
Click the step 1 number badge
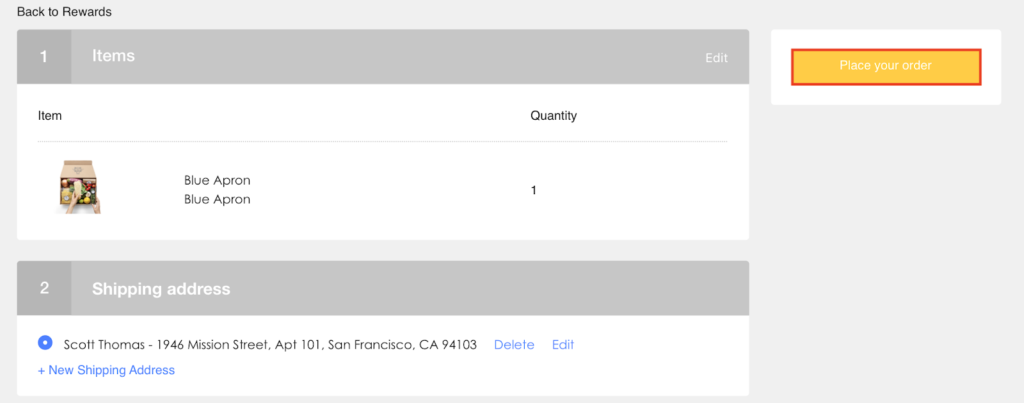(x=44, y=57)
